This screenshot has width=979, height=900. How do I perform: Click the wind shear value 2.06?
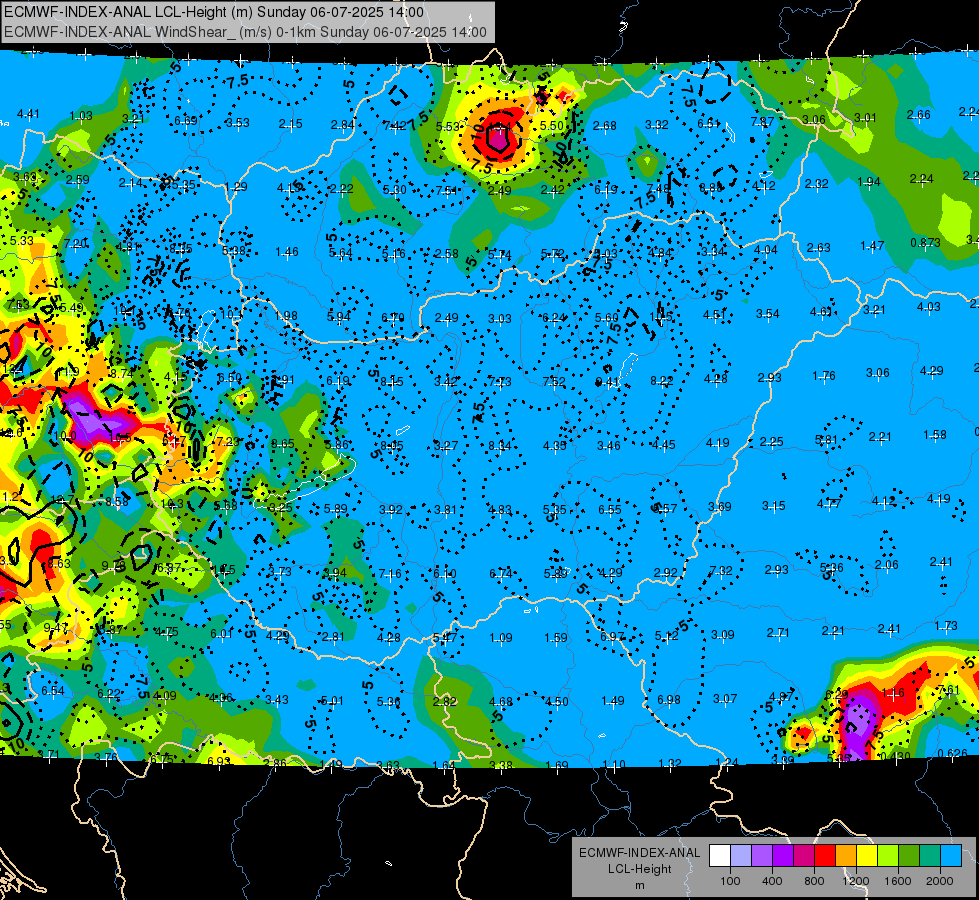tap(887, 565)
